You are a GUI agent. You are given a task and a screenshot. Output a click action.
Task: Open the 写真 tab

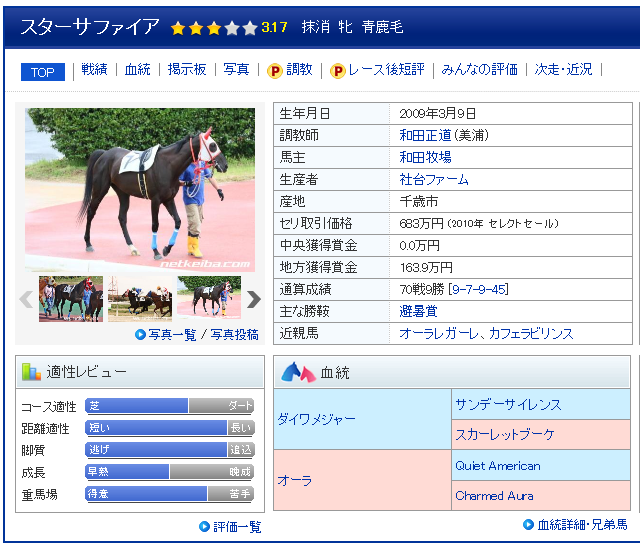click(236, 69)
